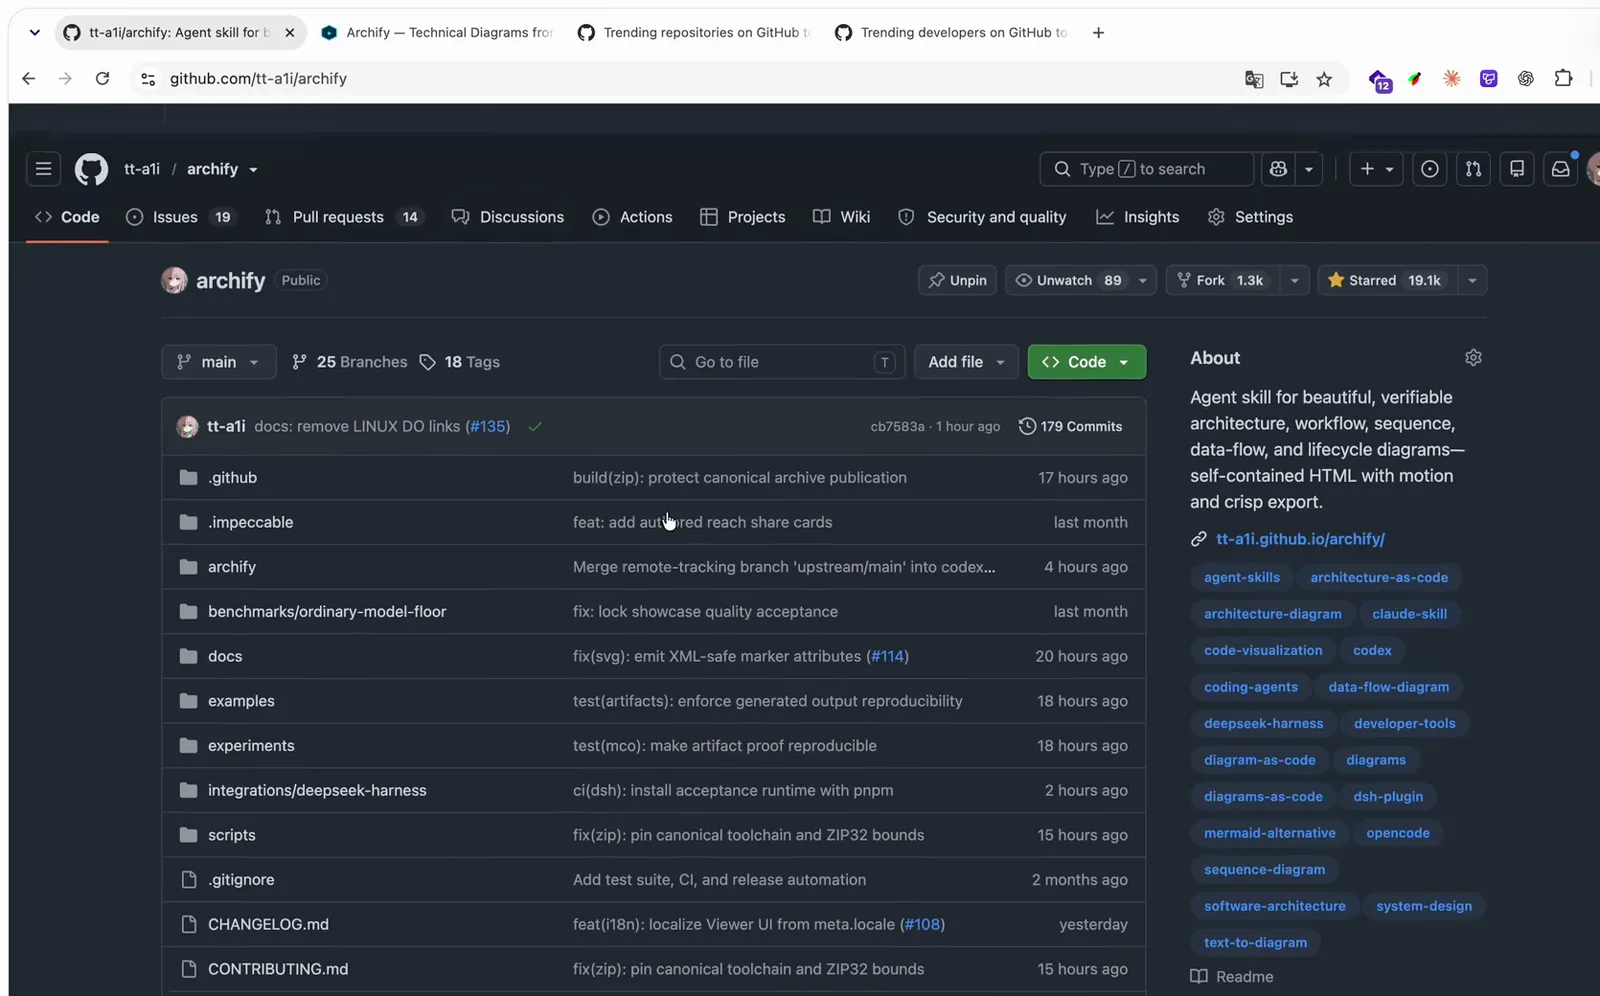Open the Issues icon in top header

pyautogui.click(x=1430, y=169)
